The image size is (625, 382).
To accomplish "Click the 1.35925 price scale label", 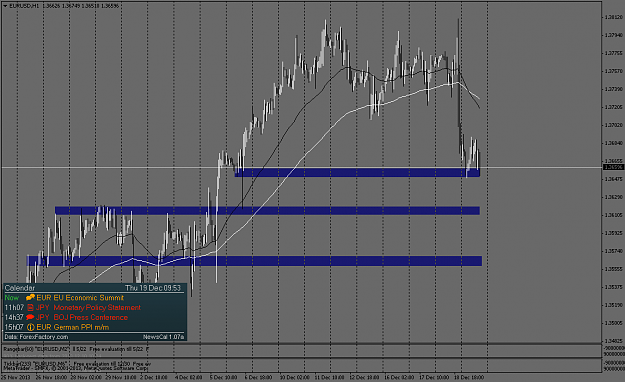I will click(613, 233).
